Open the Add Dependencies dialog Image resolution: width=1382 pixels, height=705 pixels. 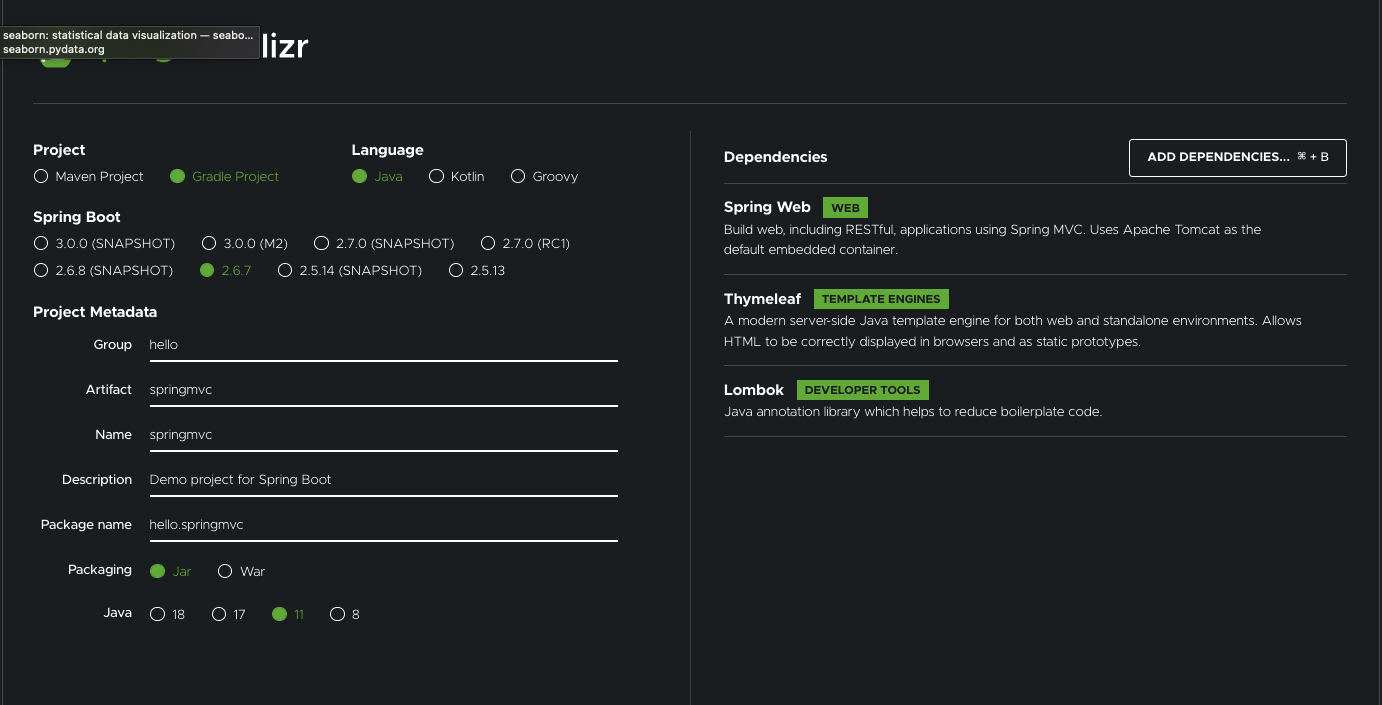tap(1238, 157)
